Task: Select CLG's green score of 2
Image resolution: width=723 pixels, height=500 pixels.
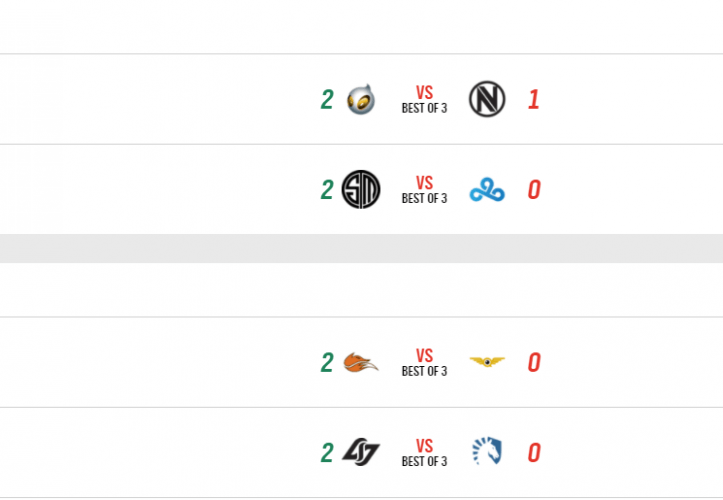Action: [327, 452]
